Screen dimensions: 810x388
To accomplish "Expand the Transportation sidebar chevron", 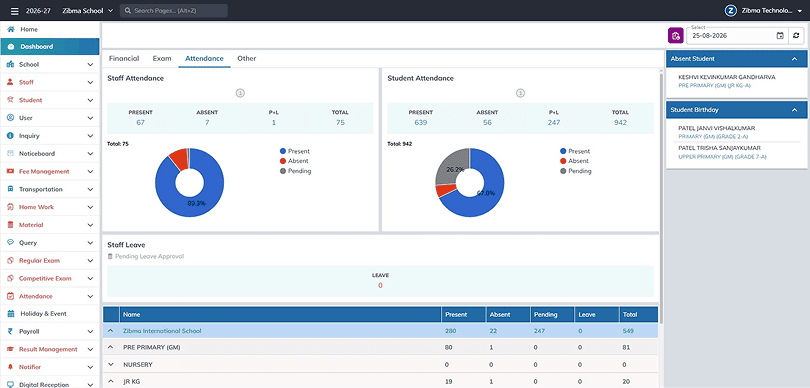I will 90,189.
